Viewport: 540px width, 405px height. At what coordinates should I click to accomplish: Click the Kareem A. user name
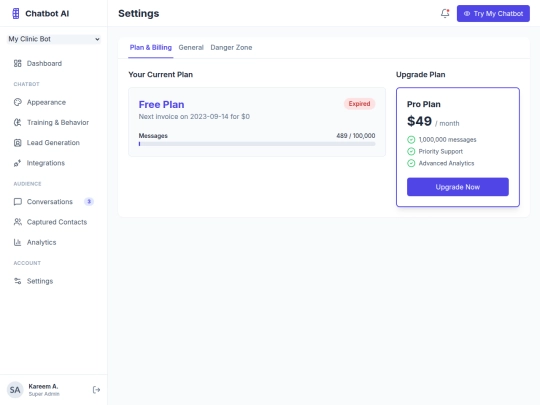tap(43, 386)
